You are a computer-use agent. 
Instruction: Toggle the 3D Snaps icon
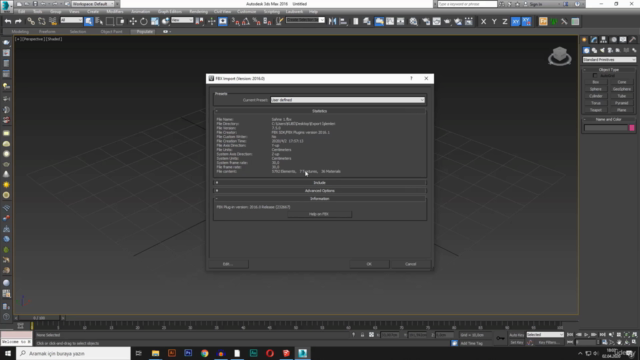click(235, 22)
